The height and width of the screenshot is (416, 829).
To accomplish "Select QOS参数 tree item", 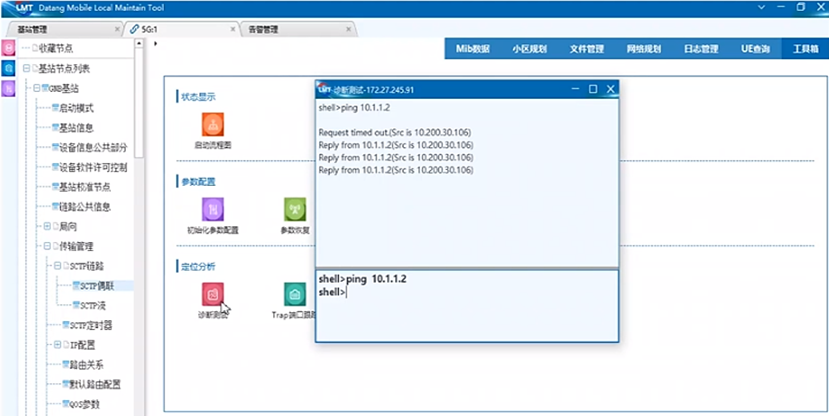I will (x=85, y=404).
